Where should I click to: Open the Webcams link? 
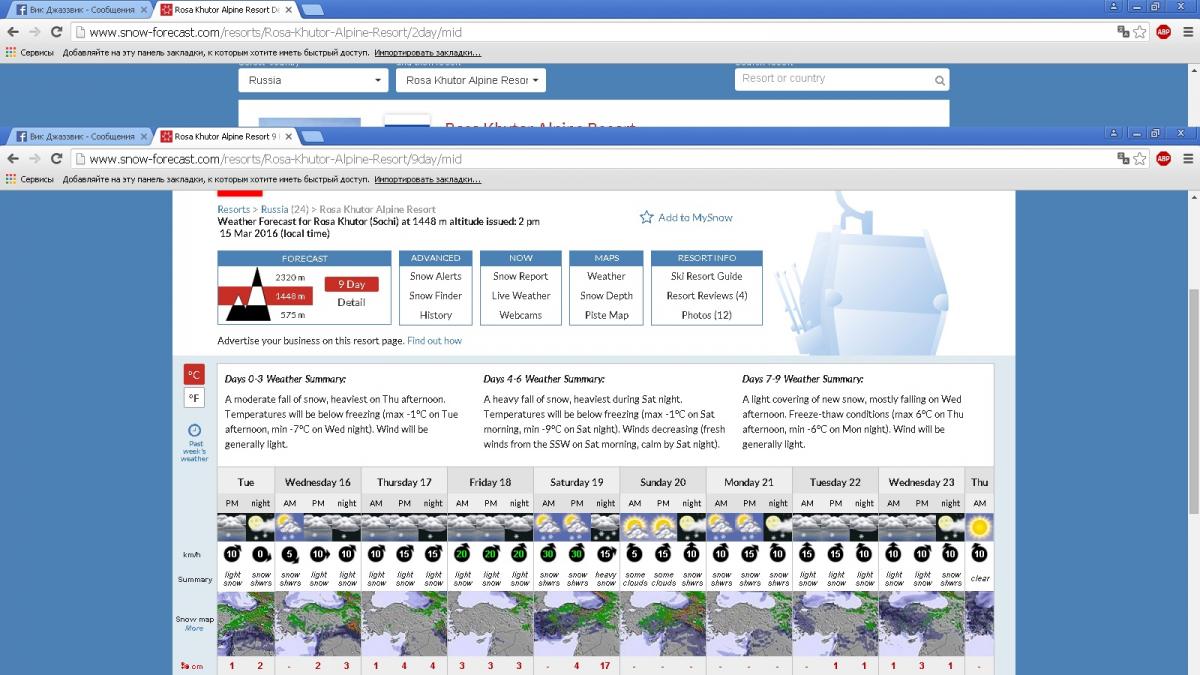pos(521,315)
